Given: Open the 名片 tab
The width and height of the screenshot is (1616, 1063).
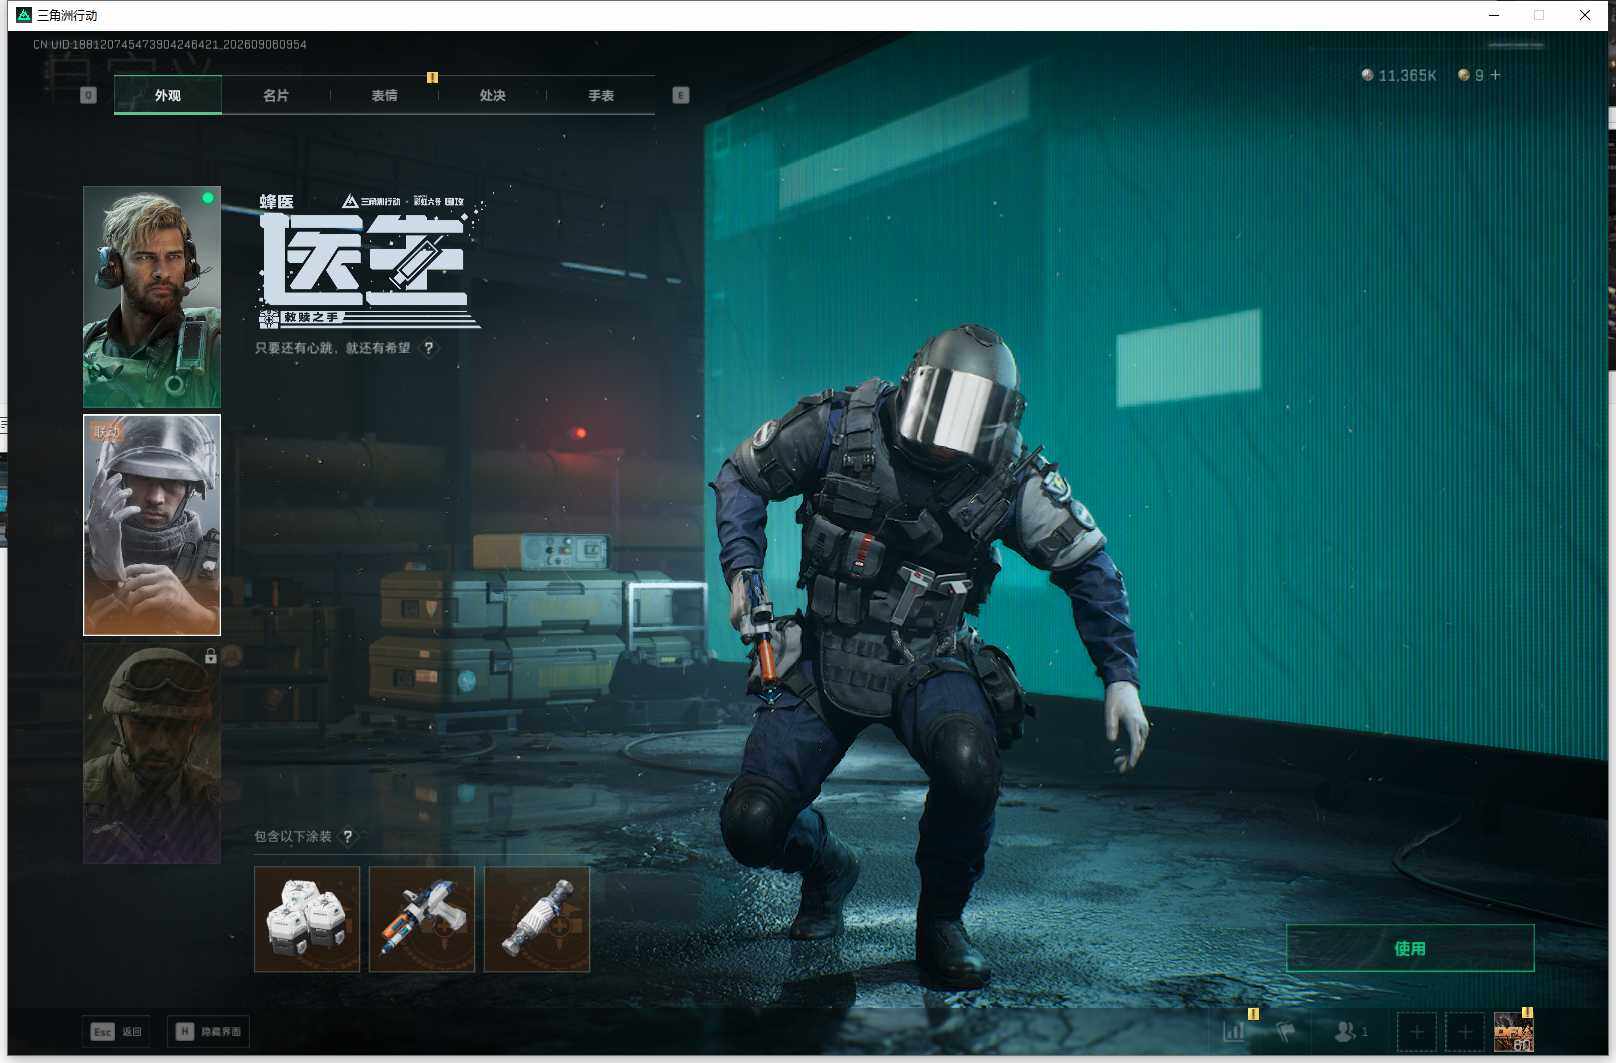Looking at the screenshot, I should (x=276, y=95).
